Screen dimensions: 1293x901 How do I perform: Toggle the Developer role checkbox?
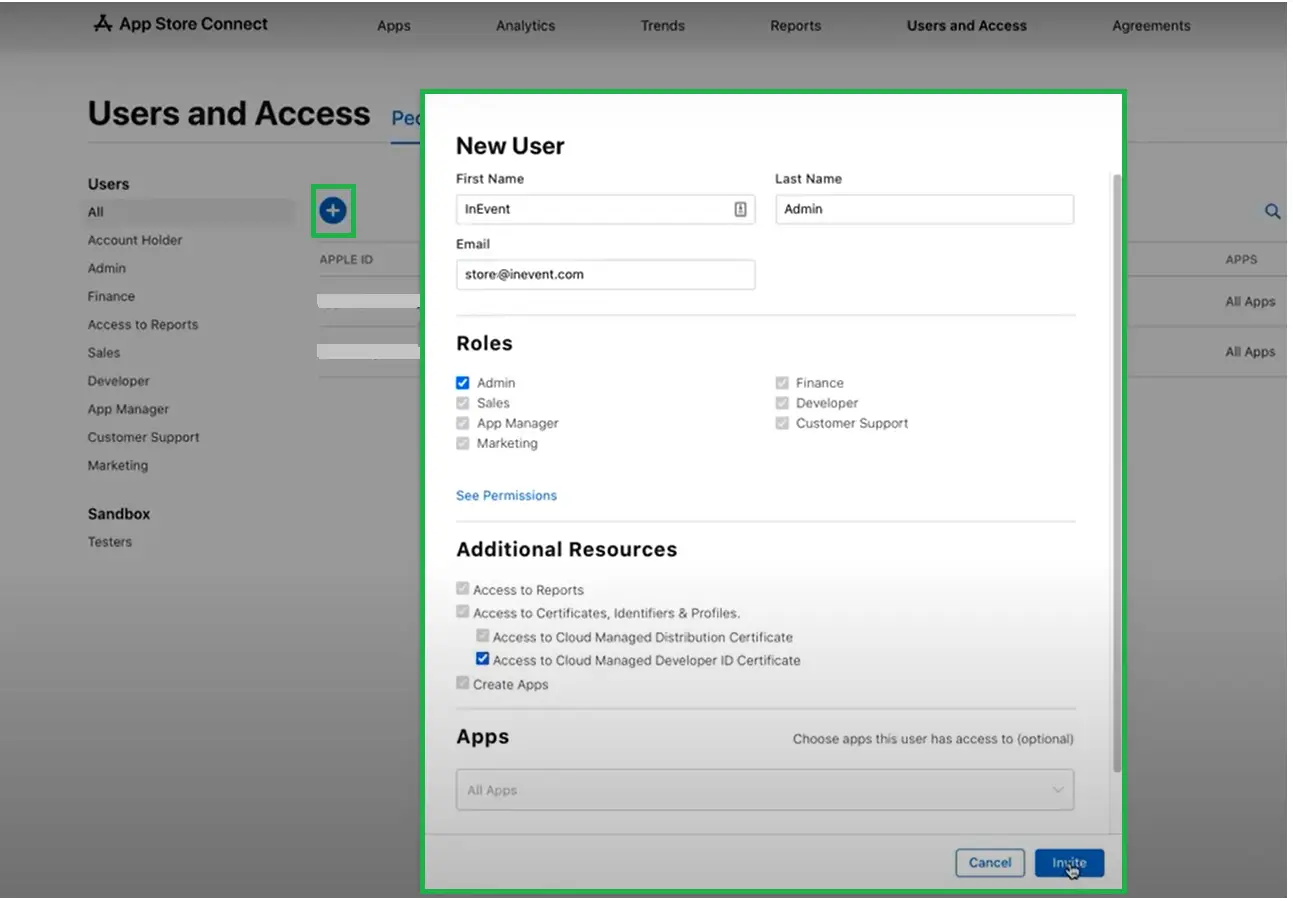click(x=782, y=403)
